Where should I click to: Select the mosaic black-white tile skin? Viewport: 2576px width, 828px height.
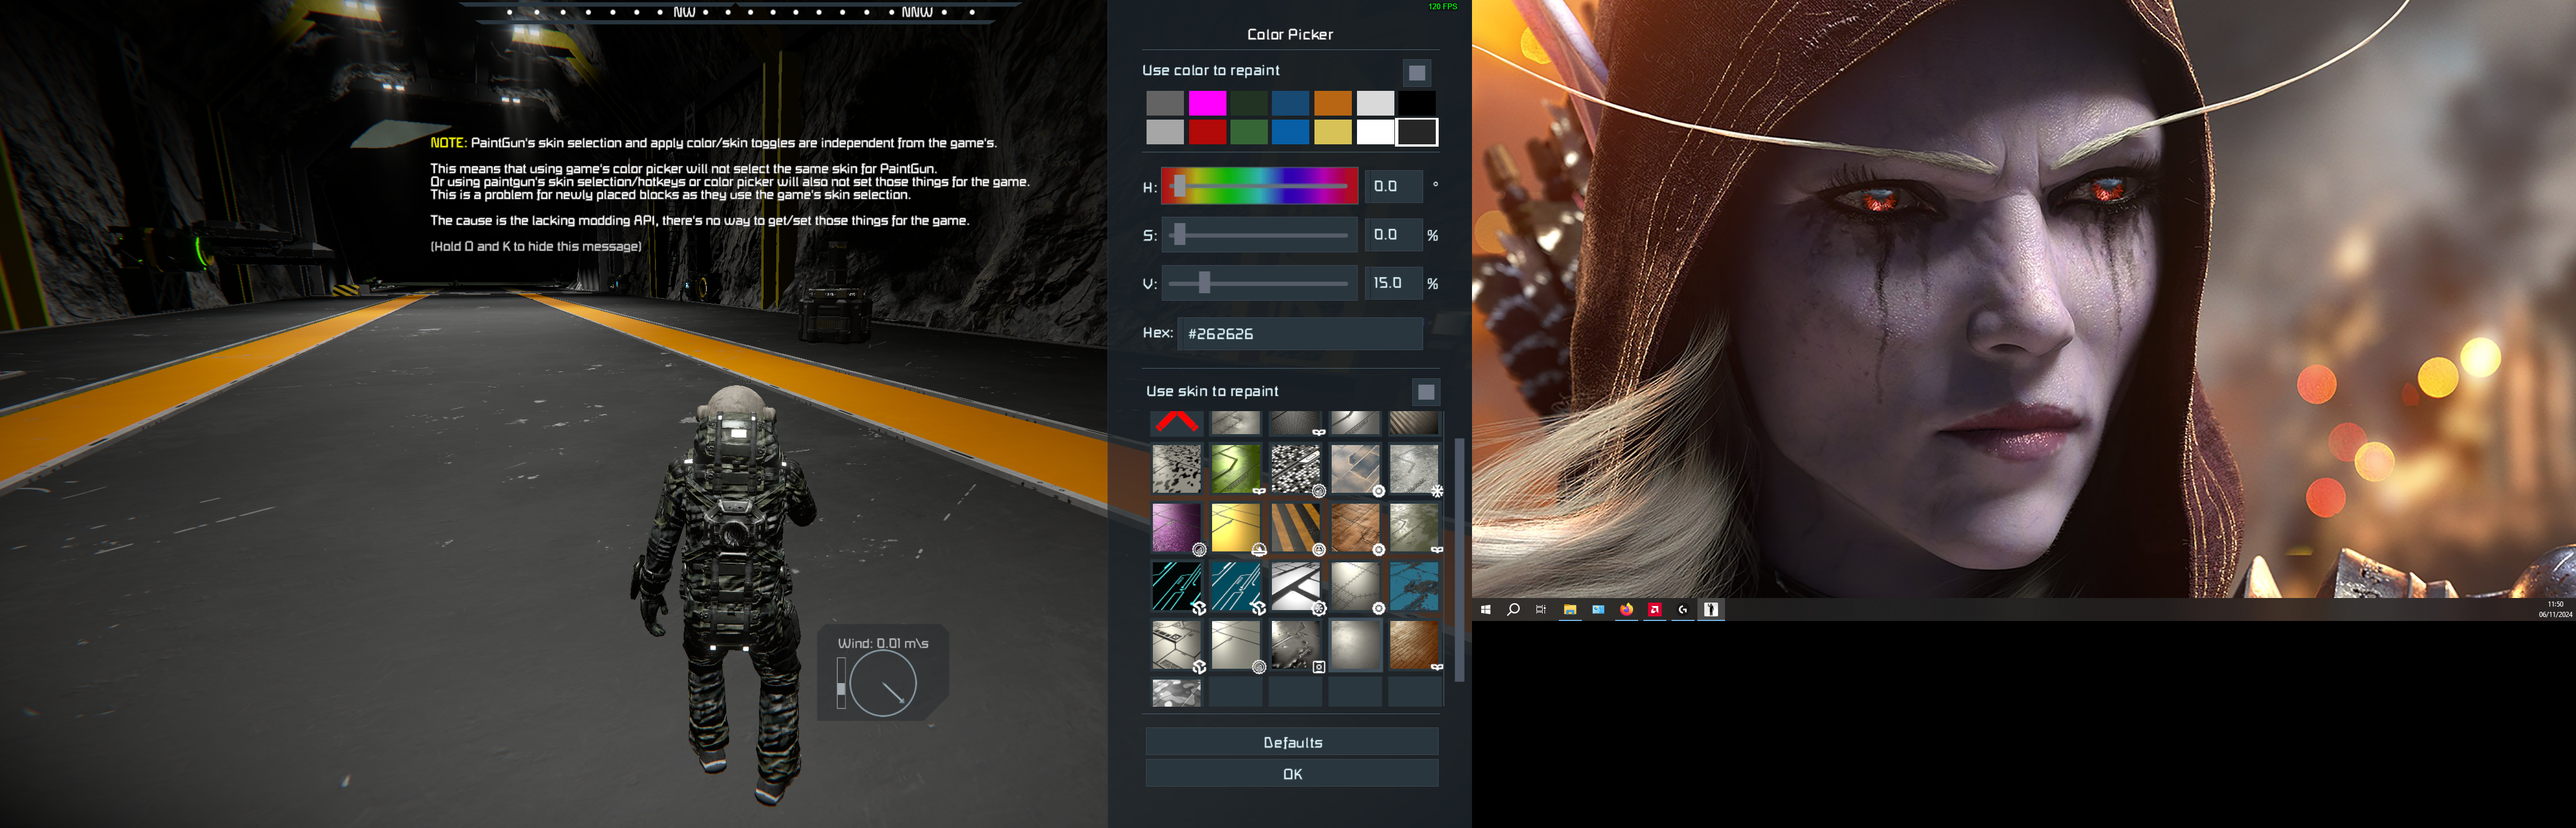(x=1295, y=468)
